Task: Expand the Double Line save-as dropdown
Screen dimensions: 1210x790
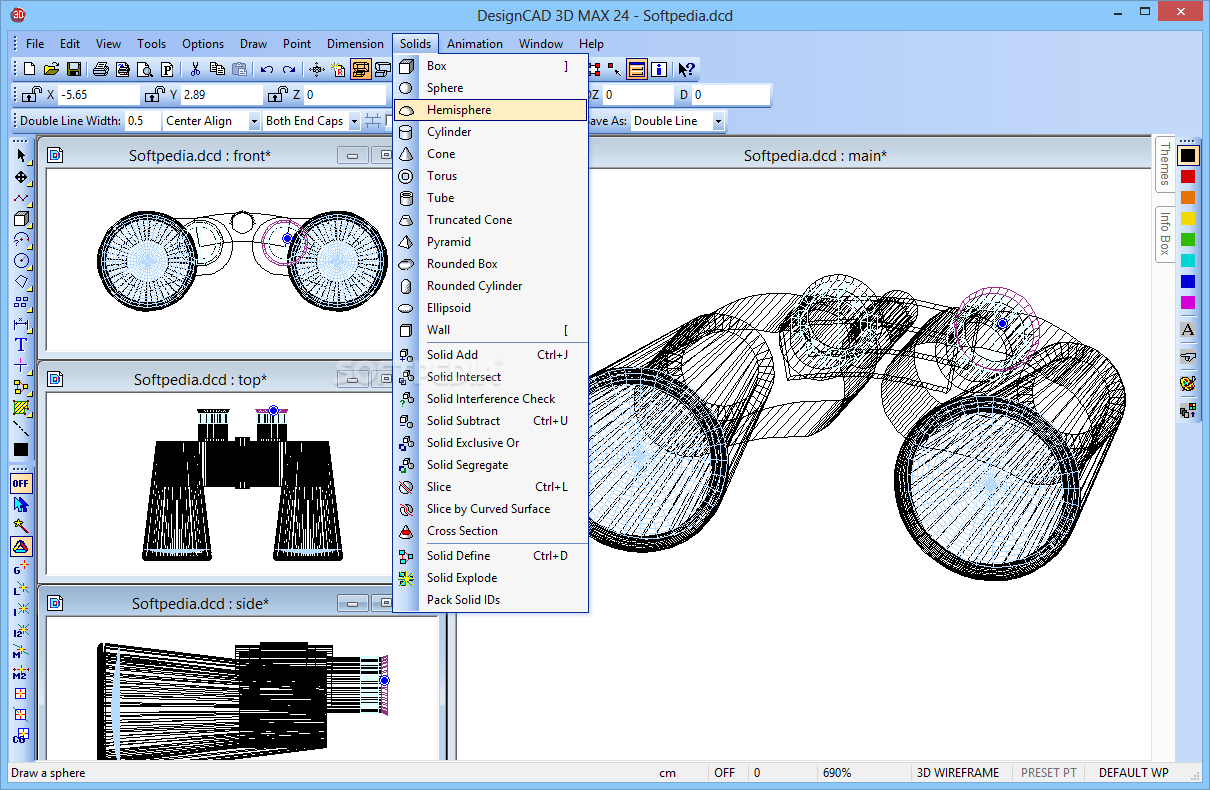Action: (718, 121)
